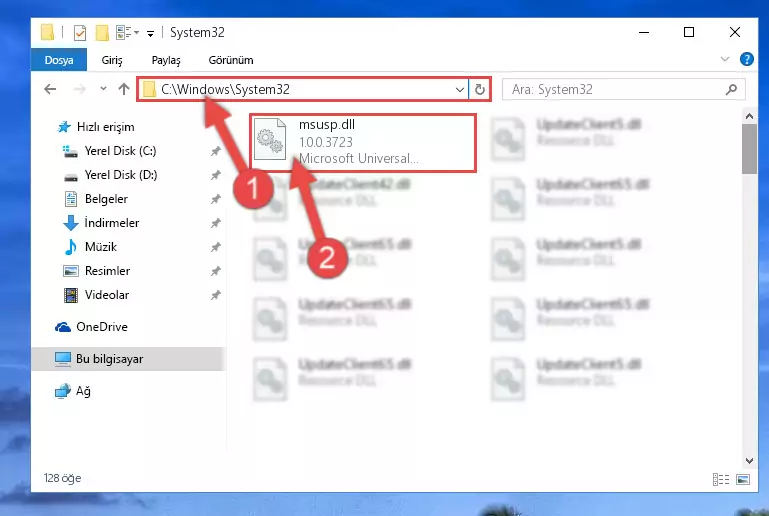Switch to the Giriş tab

coord(112,60)
